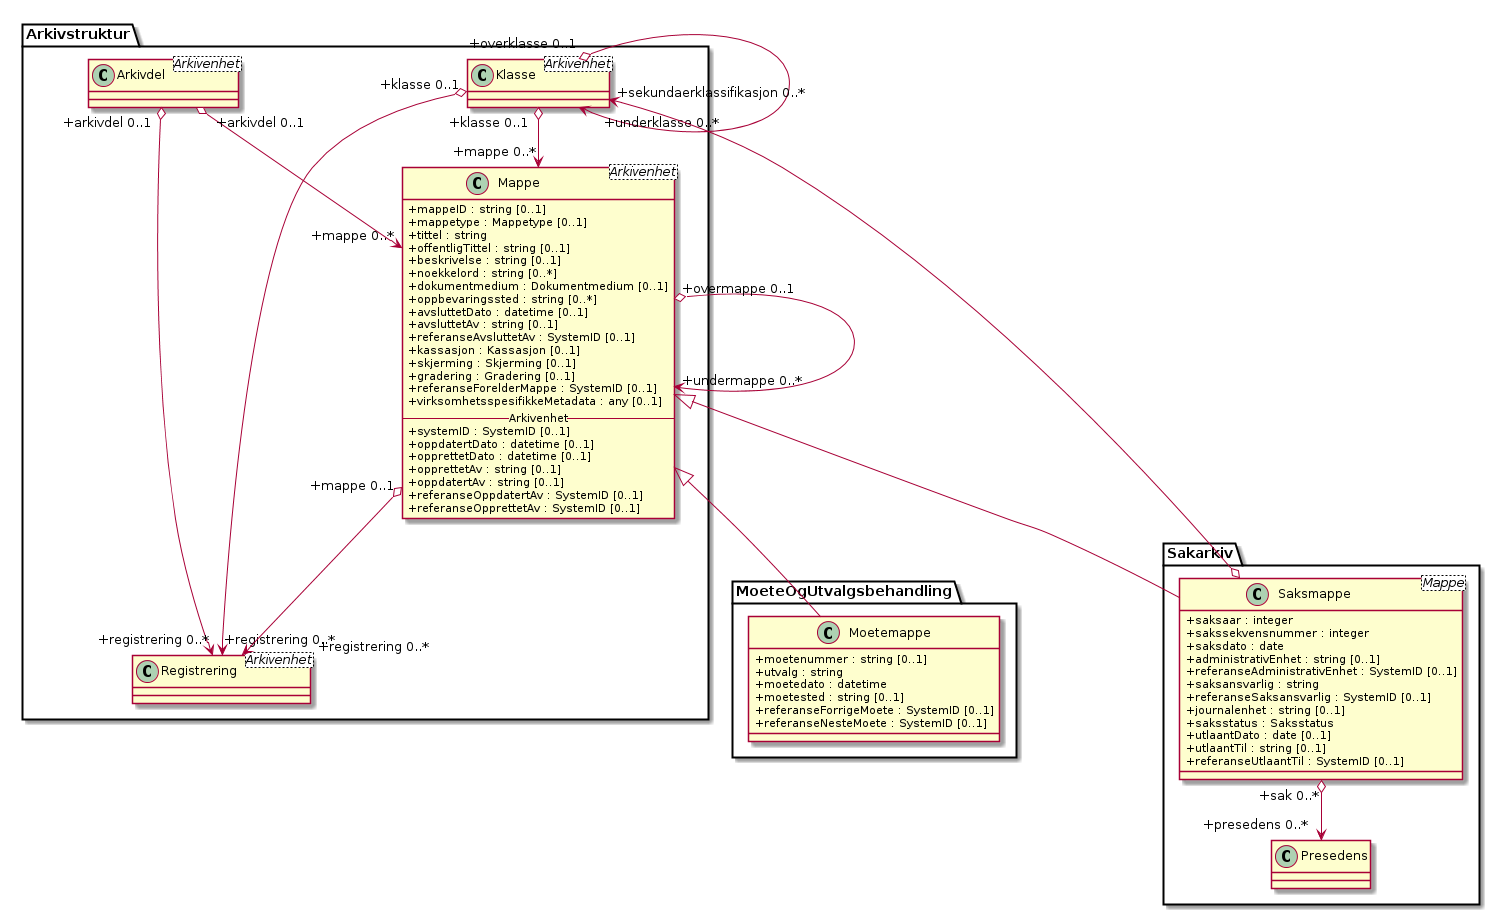
Task: Click the +referanseAvsluttetAv attribute line
Action: 521,338
